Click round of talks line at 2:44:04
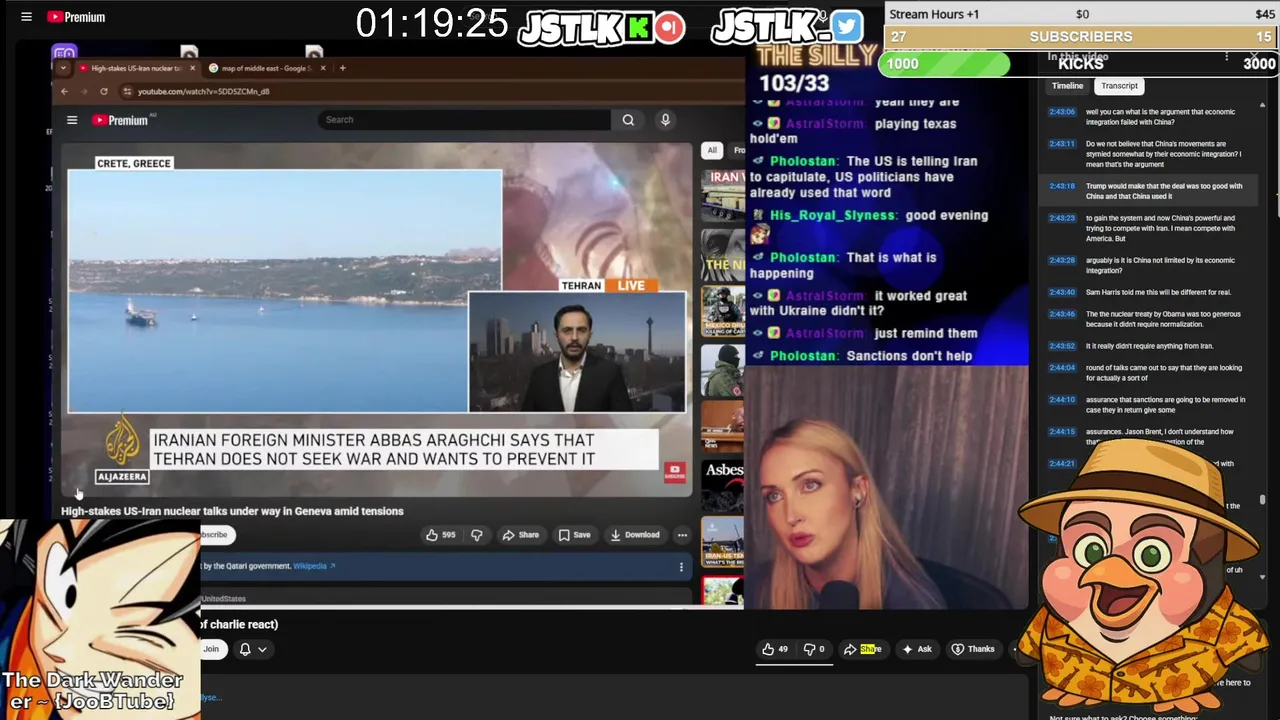Image resolution: width=1280 pixels, height=720 pixels. (1147, 373)
